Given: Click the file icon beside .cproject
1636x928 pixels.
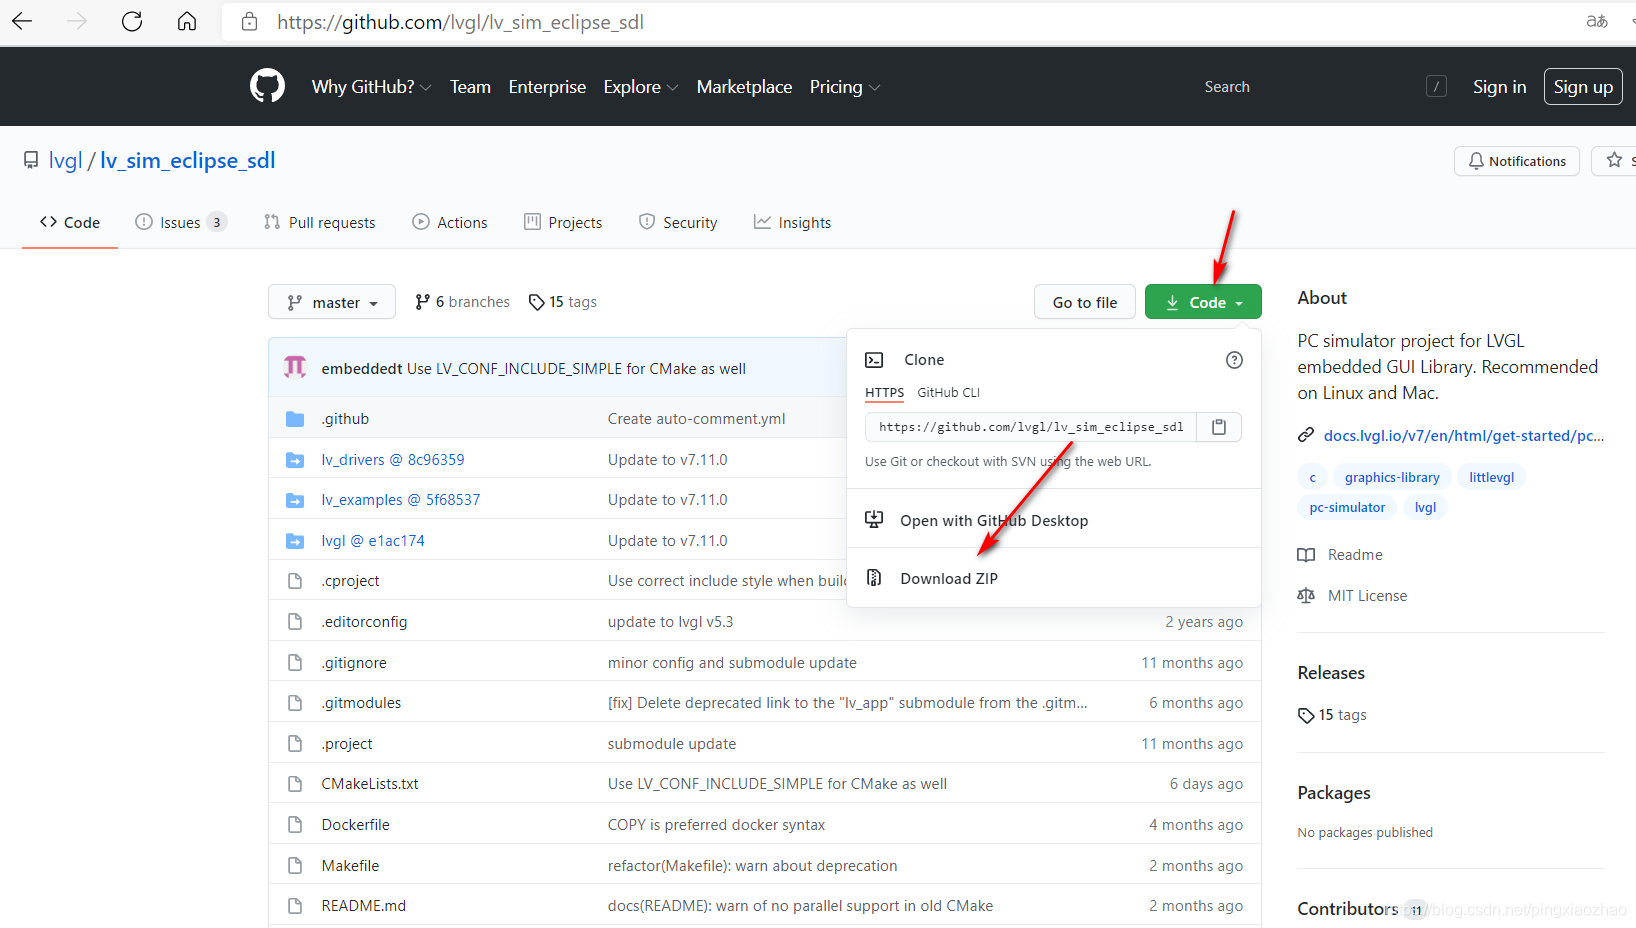Looking at the screenshot, I should tap(295, 581).
